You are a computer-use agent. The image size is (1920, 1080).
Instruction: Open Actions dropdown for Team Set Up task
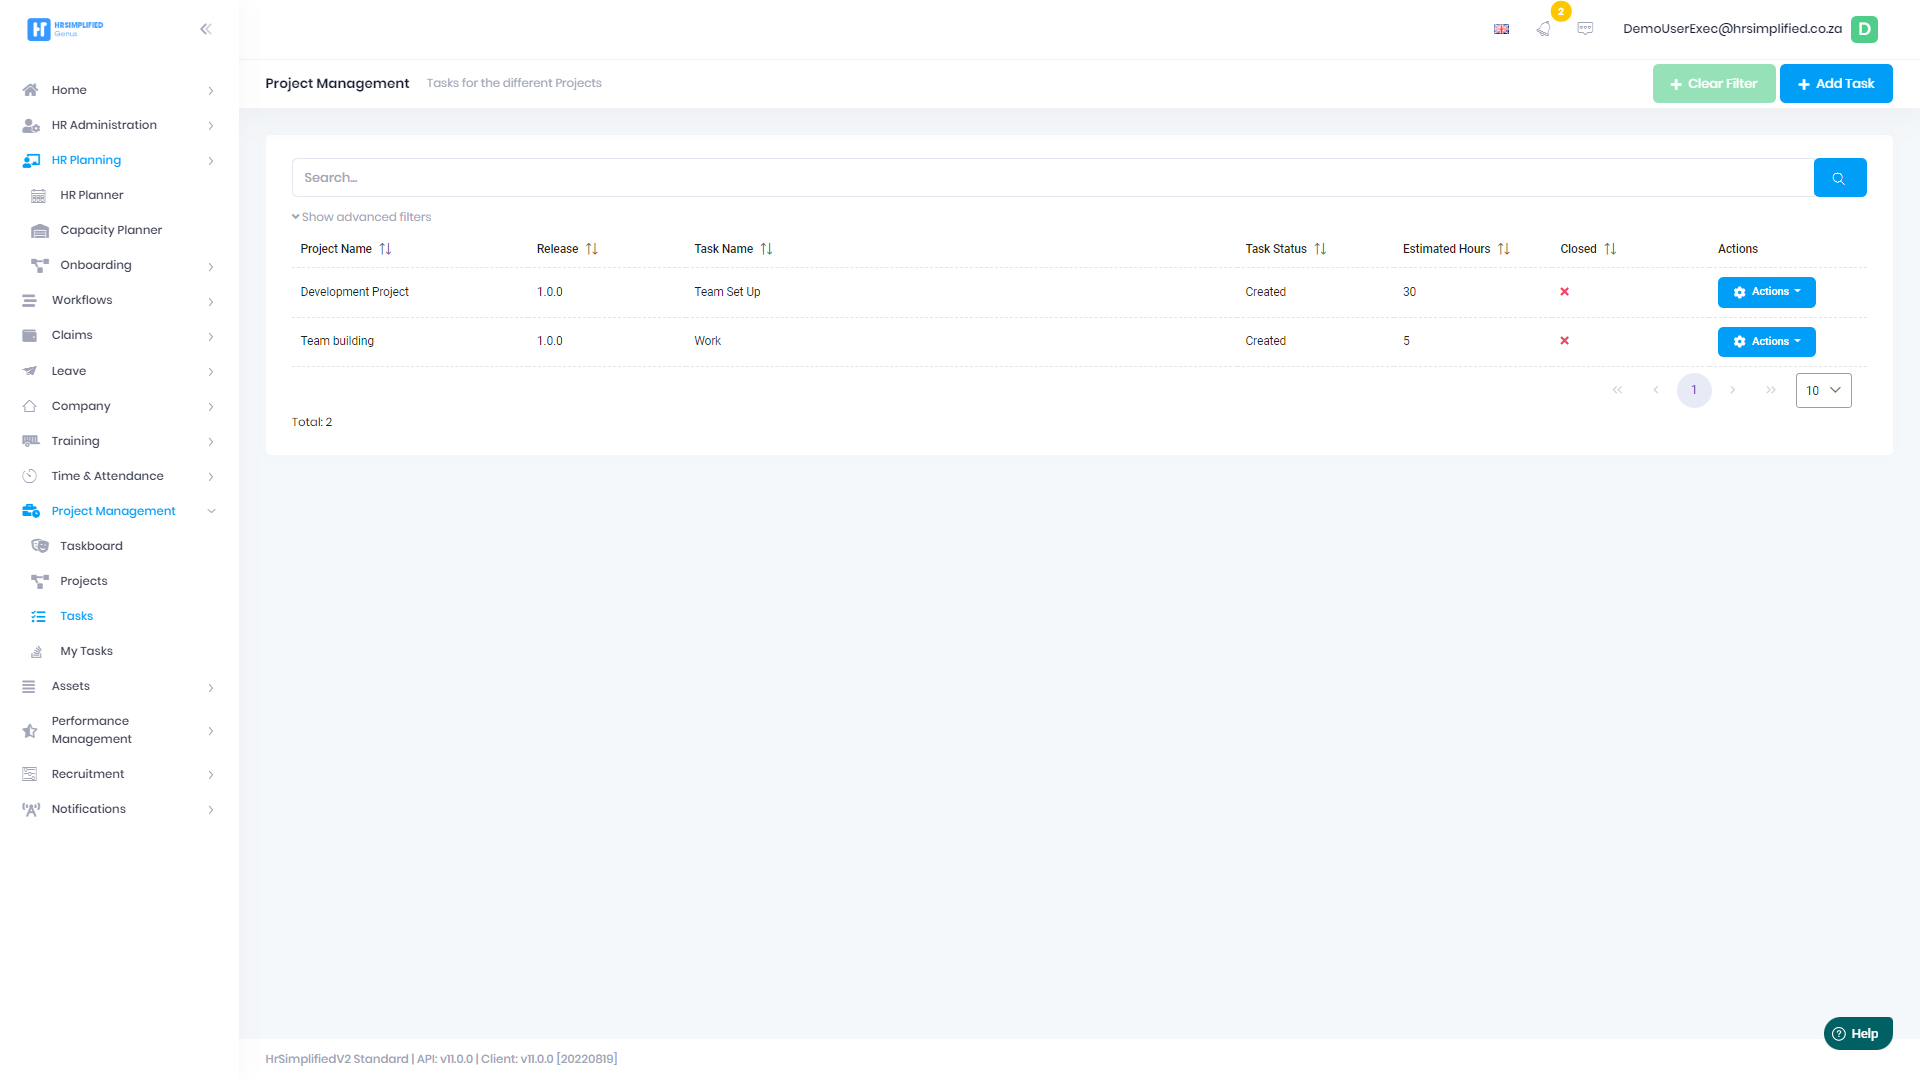[x=1766, y=292]
